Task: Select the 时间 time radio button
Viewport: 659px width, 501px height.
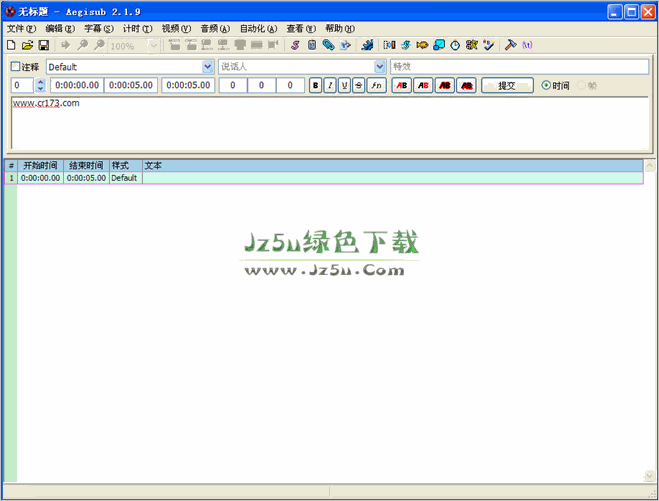Action: 546,85
